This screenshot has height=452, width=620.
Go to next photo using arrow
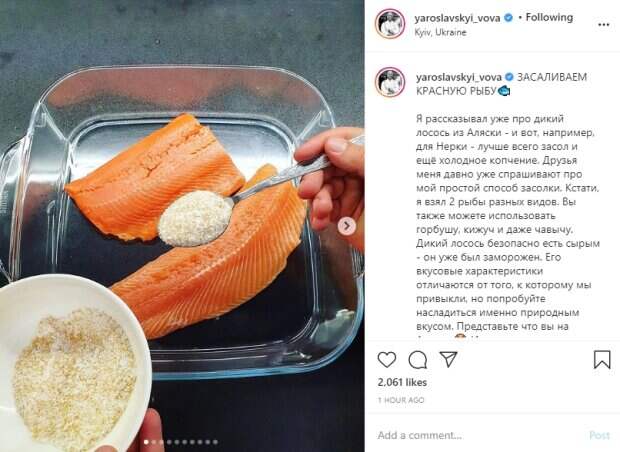(x=347, y=226)
